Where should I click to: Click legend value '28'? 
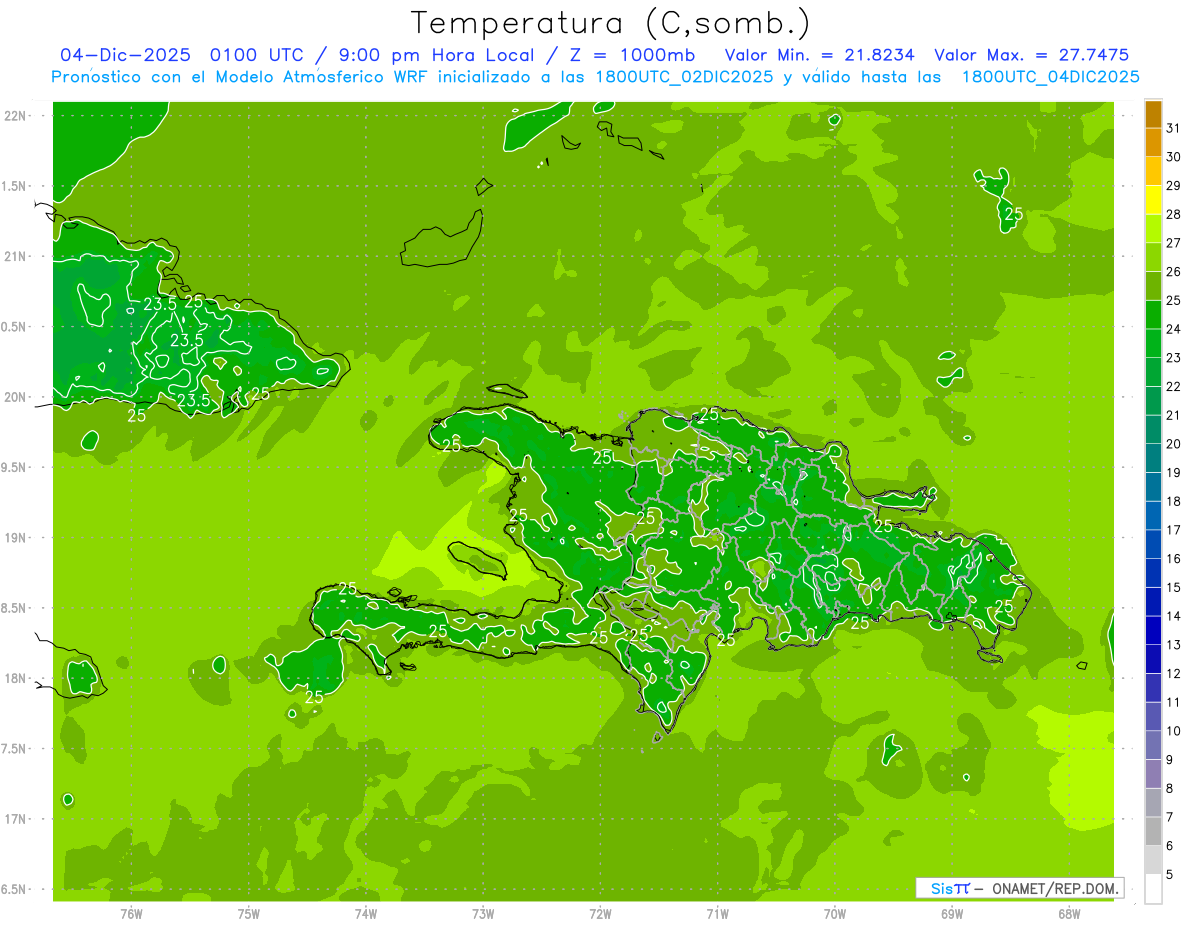(1174, 214)
